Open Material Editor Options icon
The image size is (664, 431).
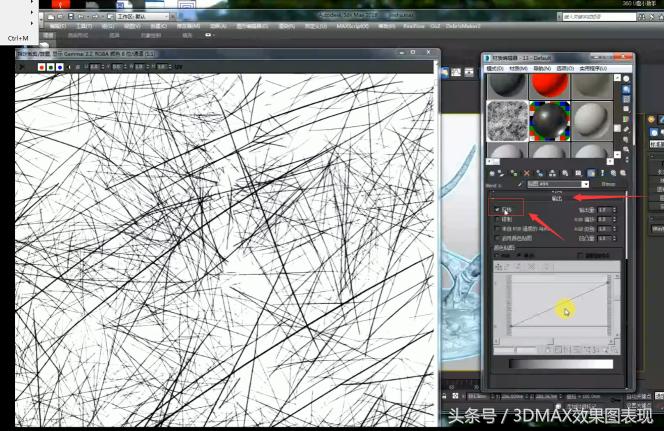coord(626,139)
